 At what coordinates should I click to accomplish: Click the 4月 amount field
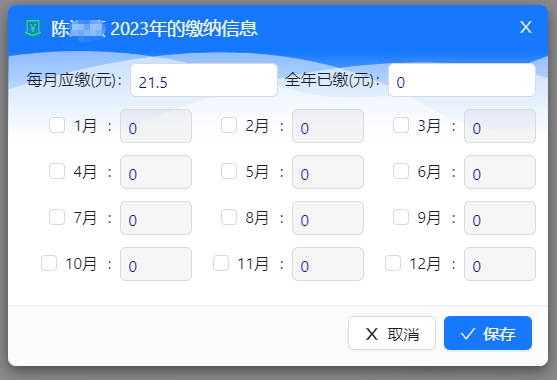tap(156, 172)
